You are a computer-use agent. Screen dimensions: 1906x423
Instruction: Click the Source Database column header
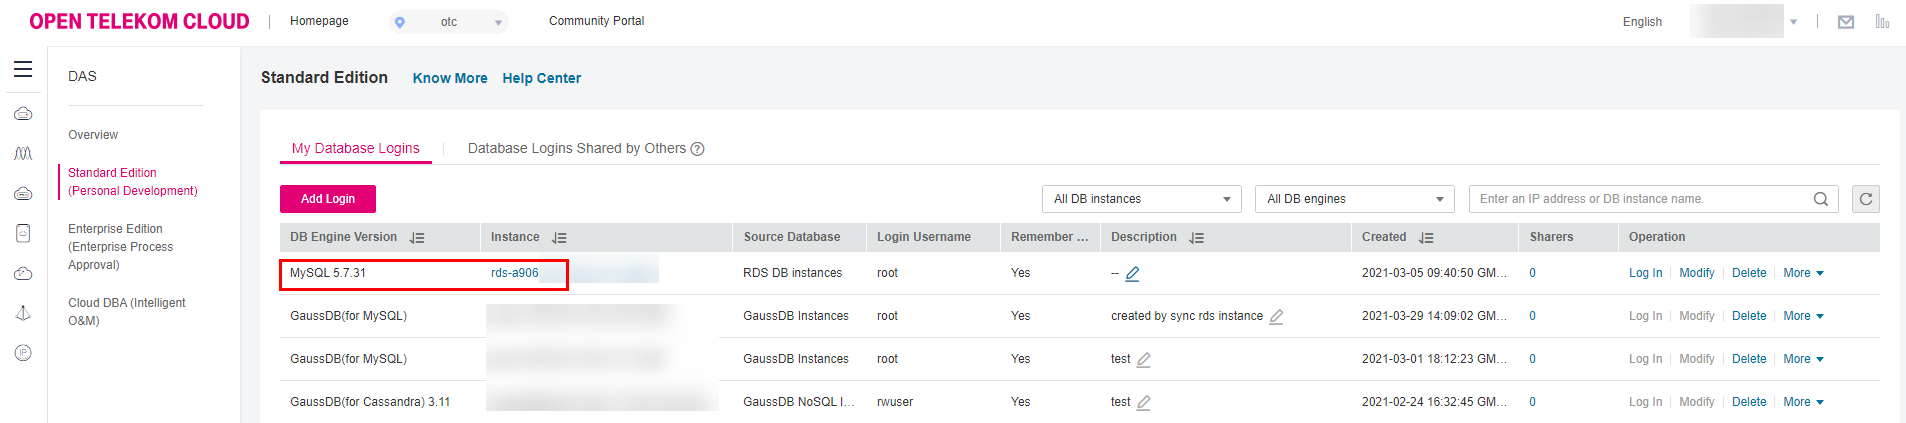[791, 237]
